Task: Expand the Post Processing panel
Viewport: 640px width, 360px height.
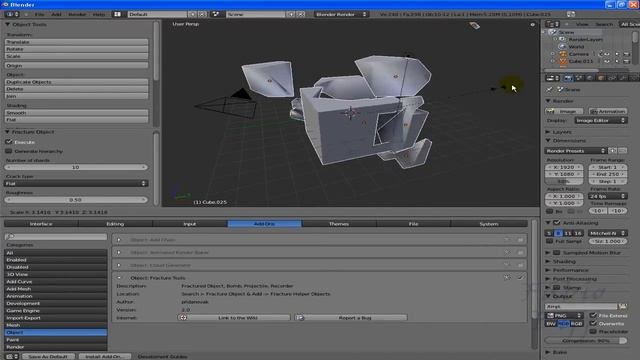Action: [548, 279]
